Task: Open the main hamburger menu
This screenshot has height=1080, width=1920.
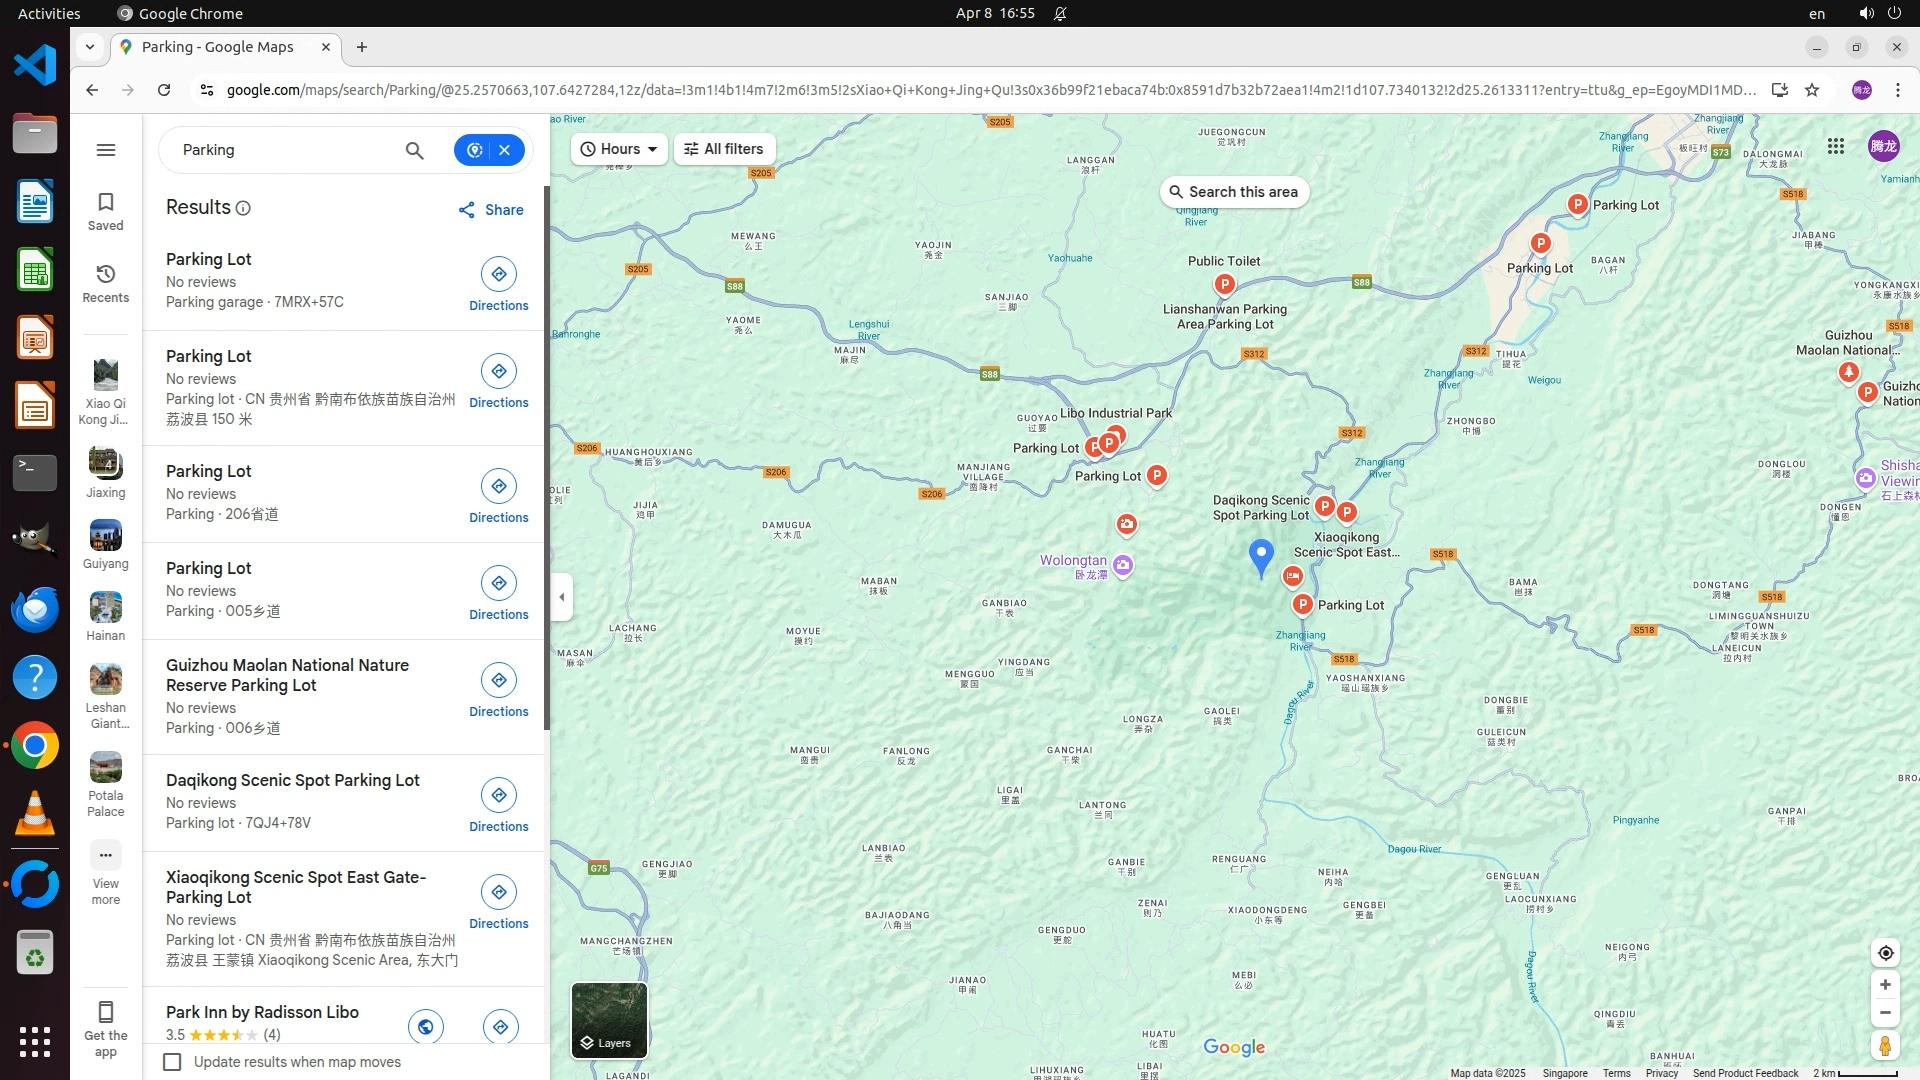Action: [x=106, y=150]
